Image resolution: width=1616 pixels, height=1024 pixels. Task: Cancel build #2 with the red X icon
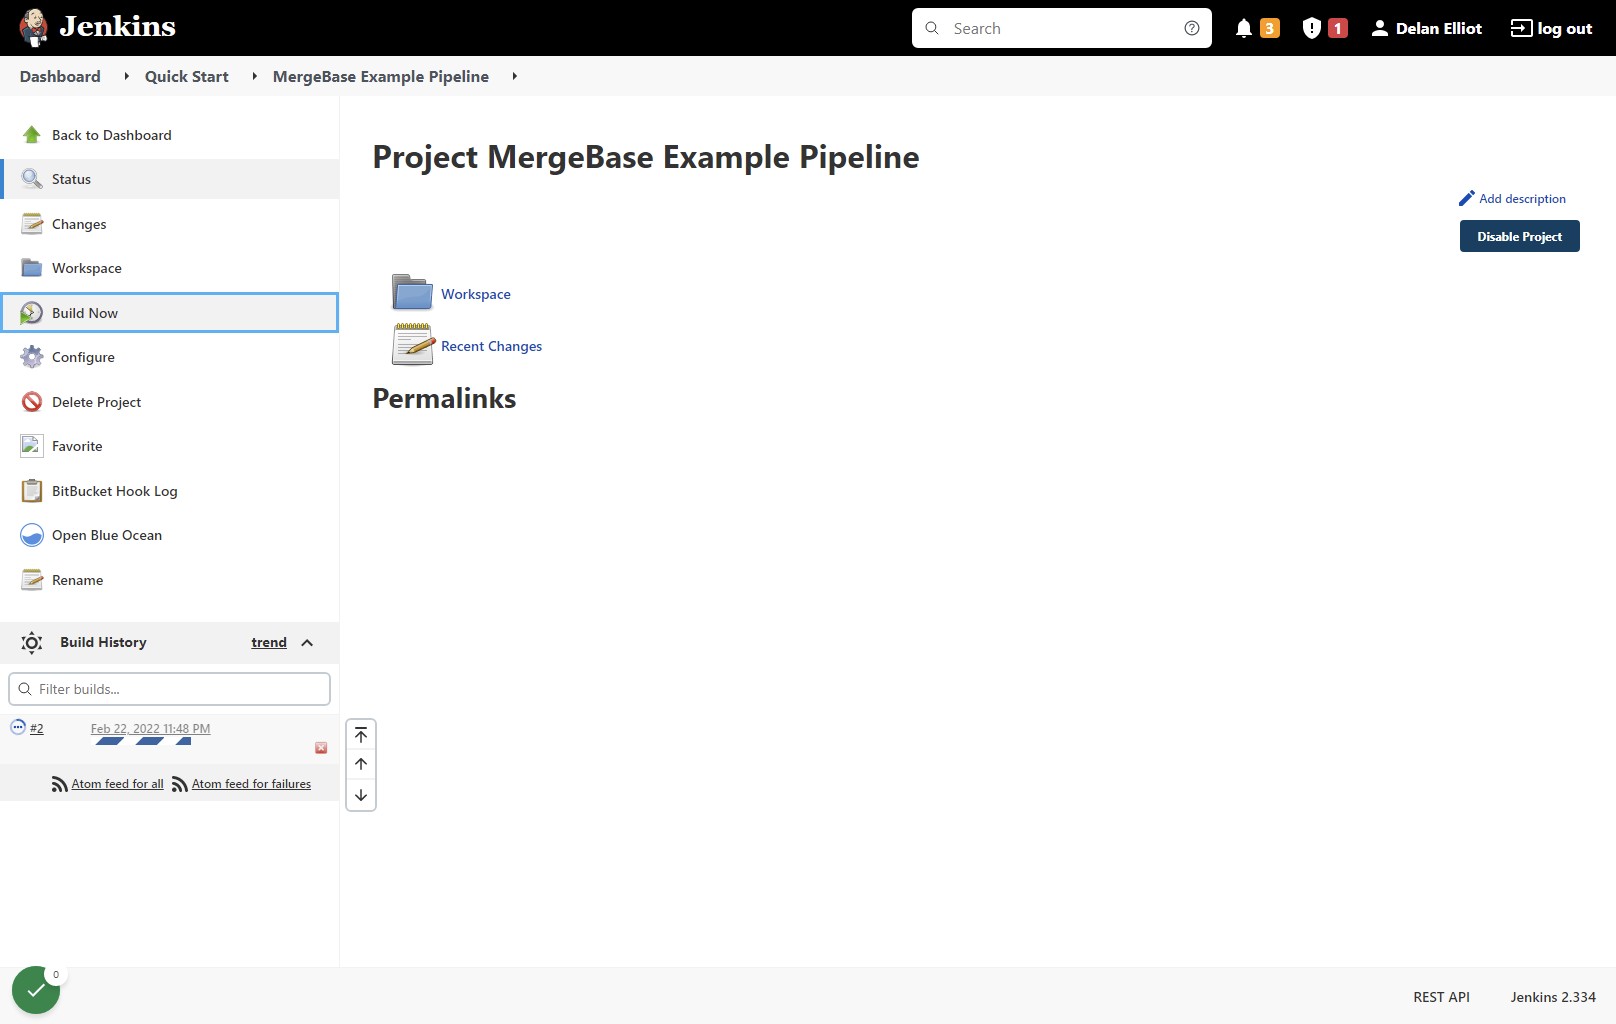point(321,748)
